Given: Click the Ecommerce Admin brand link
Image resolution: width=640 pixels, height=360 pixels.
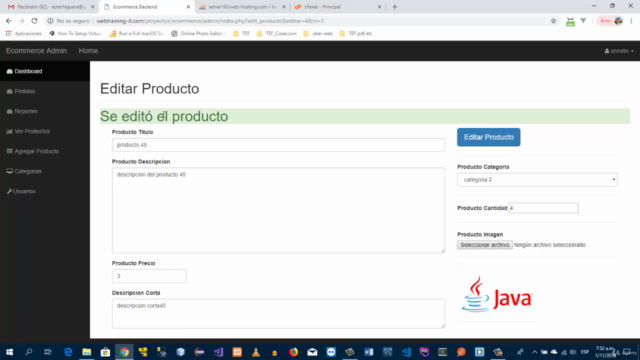Looking at the screenshot, I should tap(36, 51).
